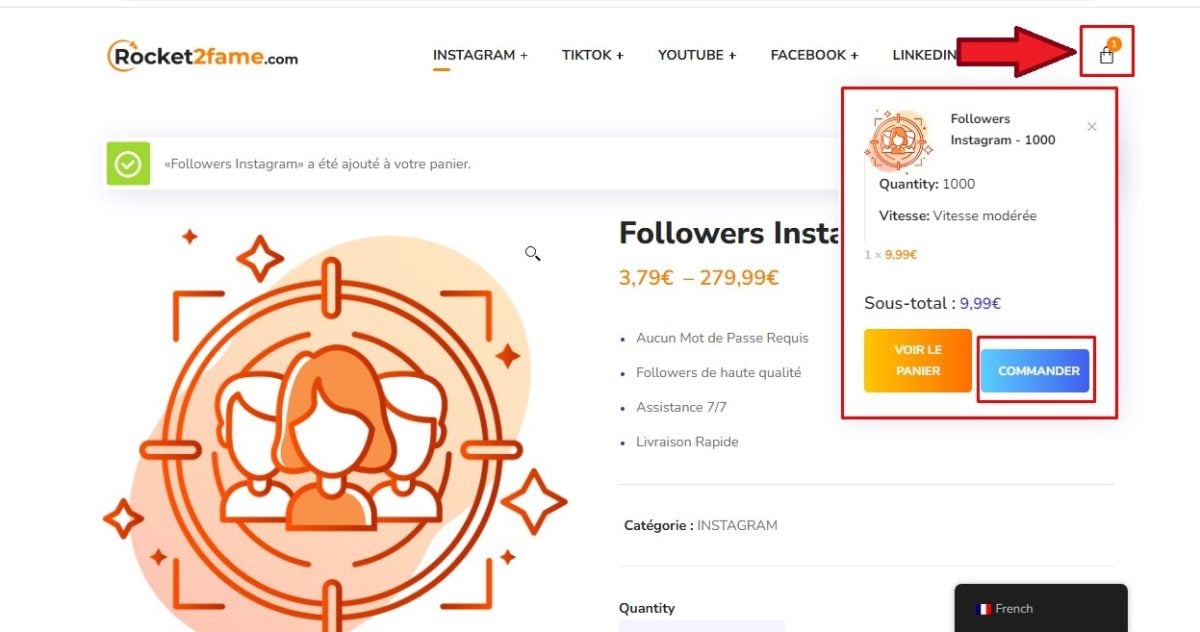Open the shopping bag cart icon
This screenshot has width=1200, height=632.
point(1106,55)
